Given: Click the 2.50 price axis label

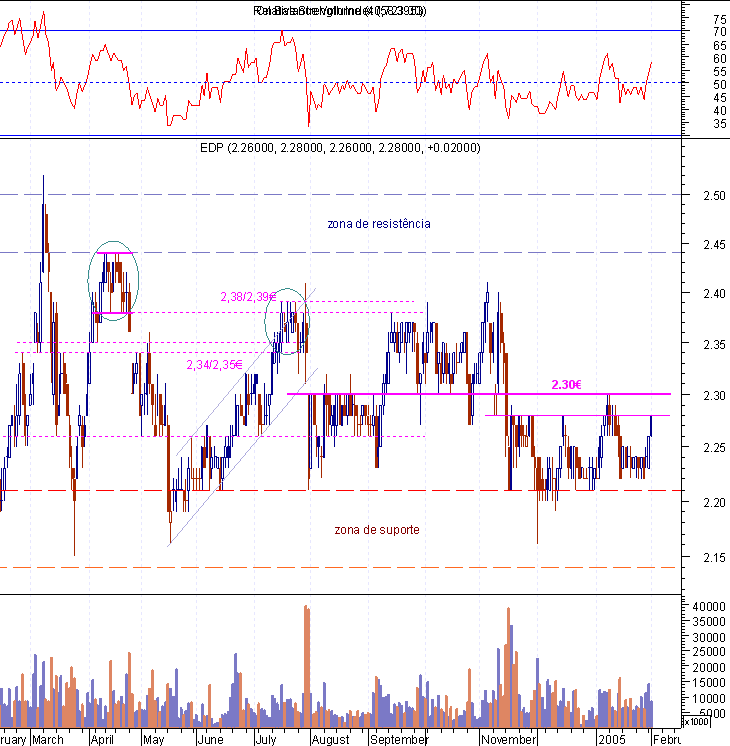Looking at the screenshot, I should point(714,196).
